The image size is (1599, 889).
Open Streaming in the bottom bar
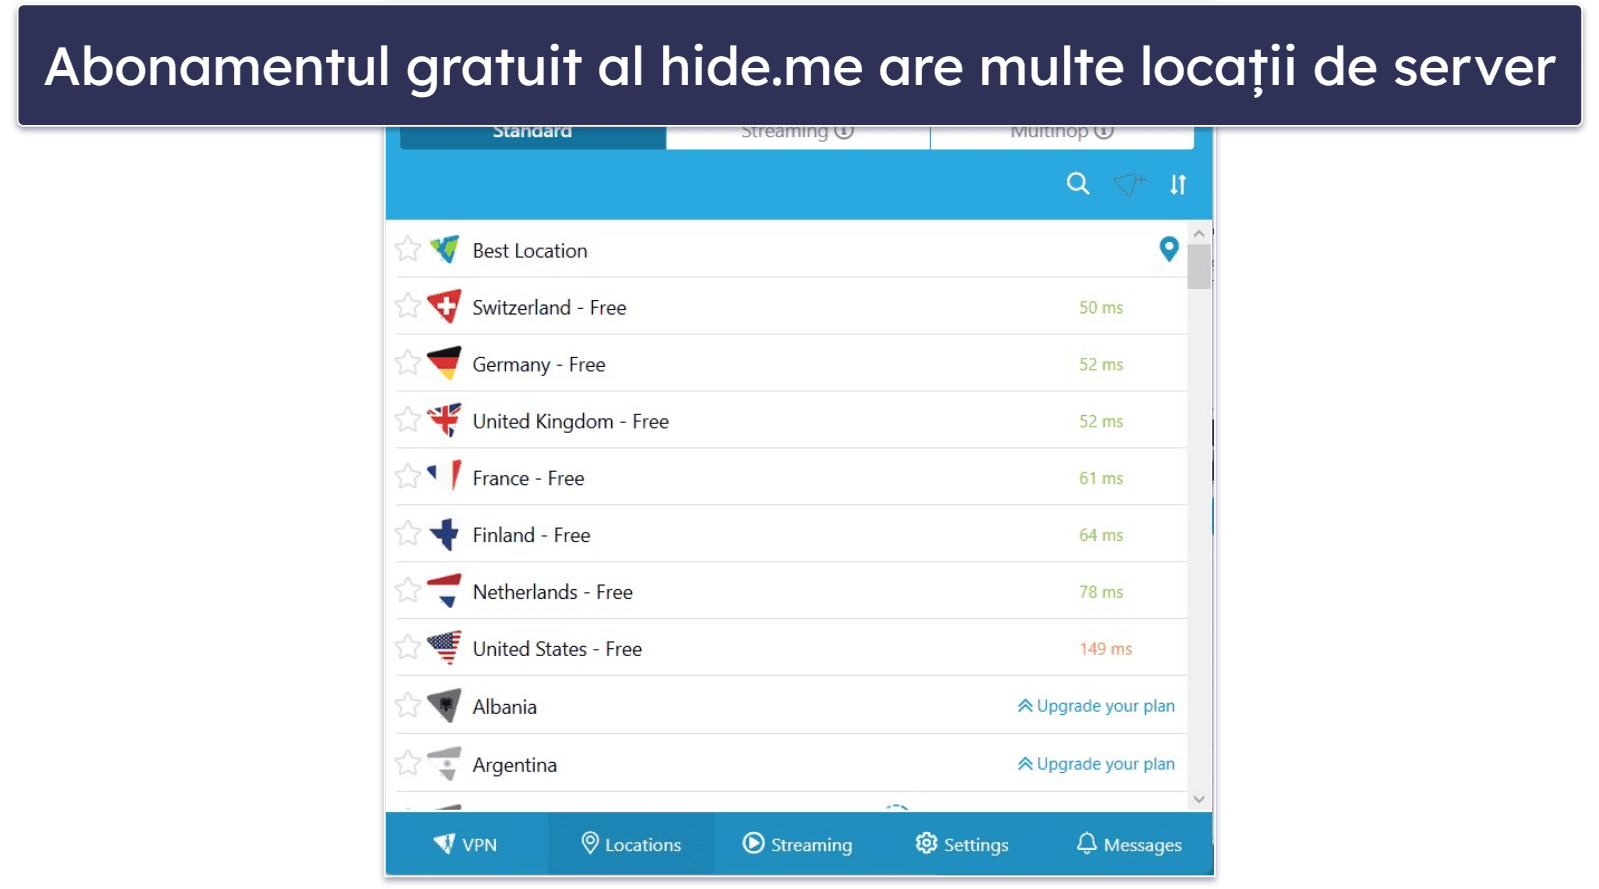tap(797, 844)
